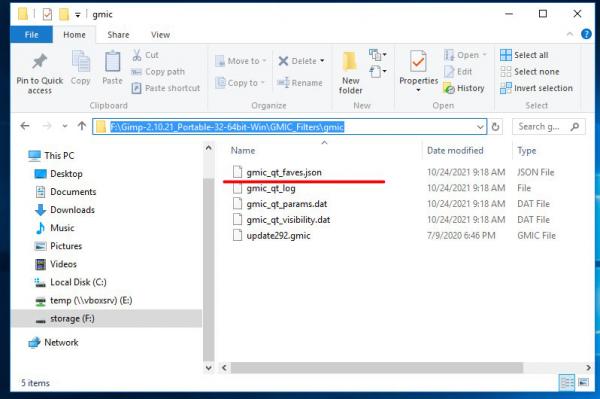Select the gmic_qt_faves.json file
The height and width of the screenshot is (399, 600).
pos(284,173)
